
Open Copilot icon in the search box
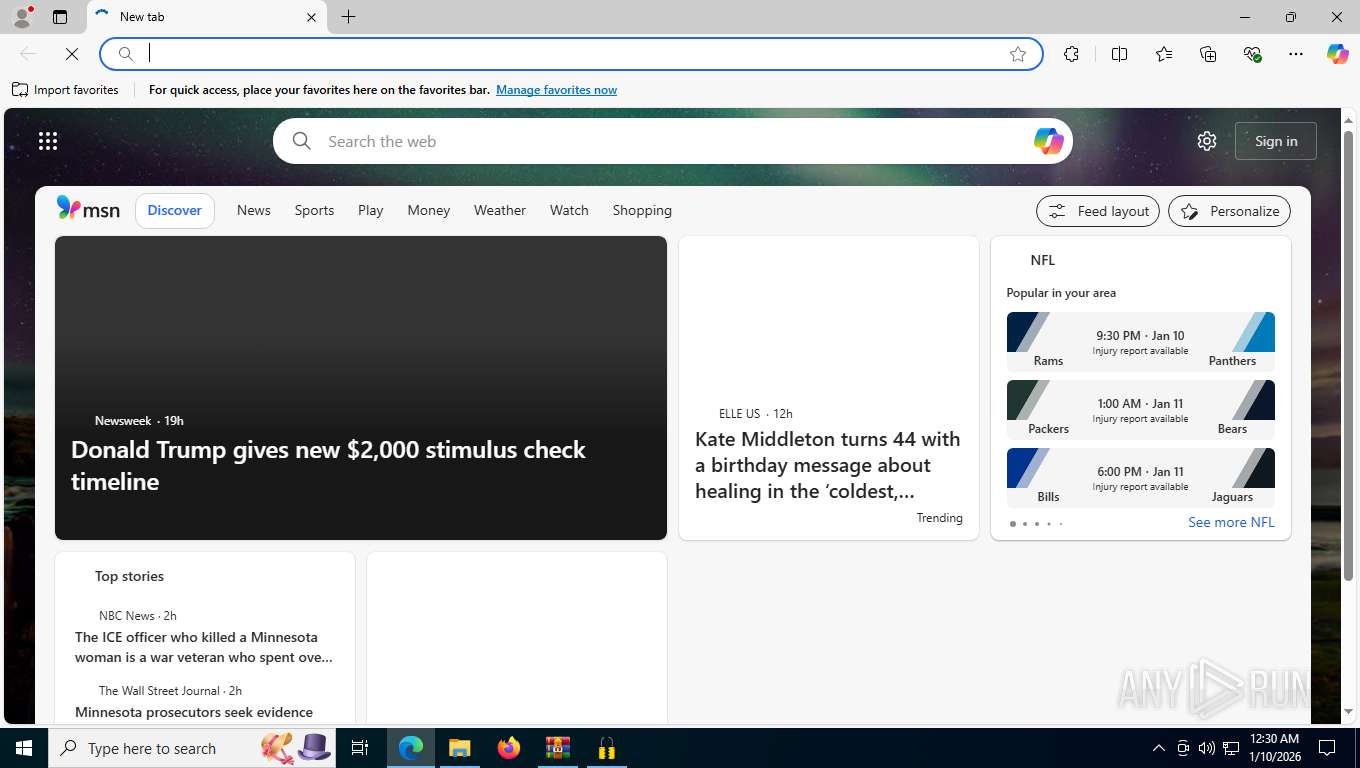click(x=1048, y=141)
